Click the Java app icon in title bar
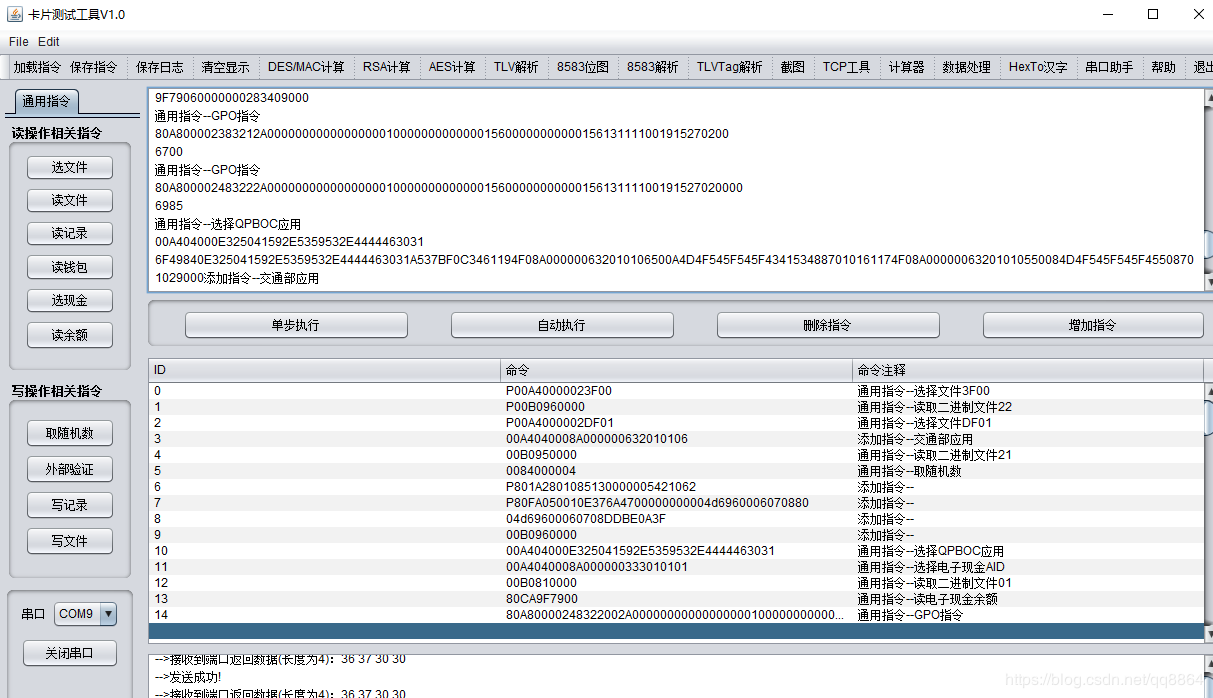This screenshot has height=698, width=1213. [x=16, y=14]
